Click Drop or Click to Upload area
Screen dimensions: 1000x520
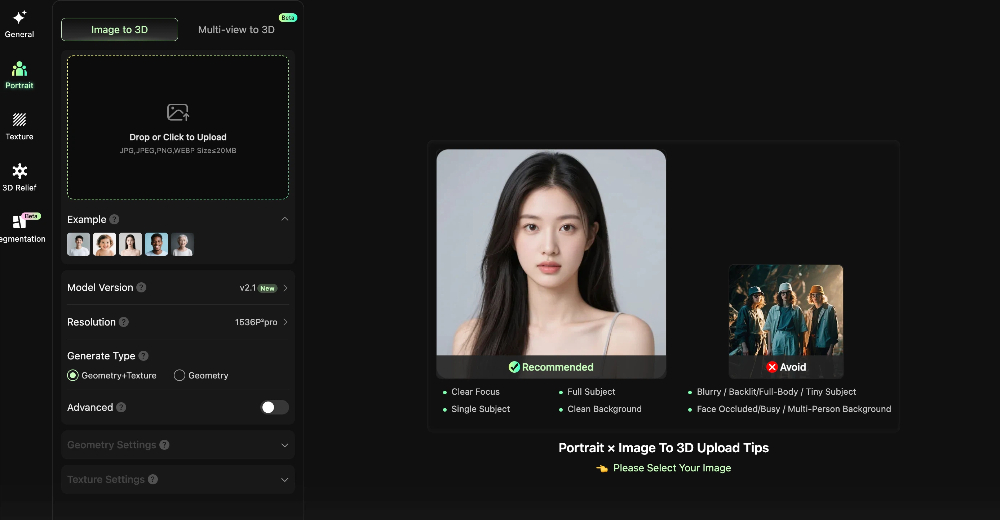point(178,137)
